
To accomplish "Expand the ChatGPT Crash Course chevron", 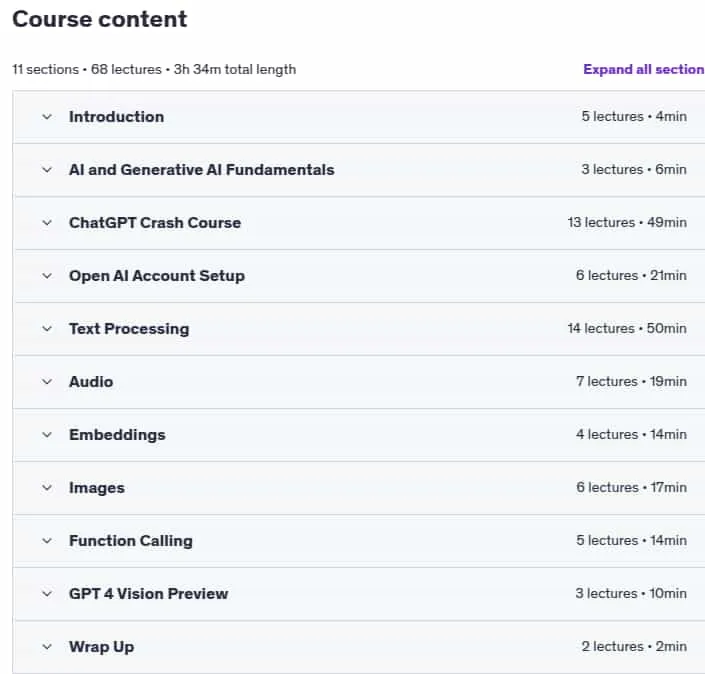I will click(x=47, y=223).
